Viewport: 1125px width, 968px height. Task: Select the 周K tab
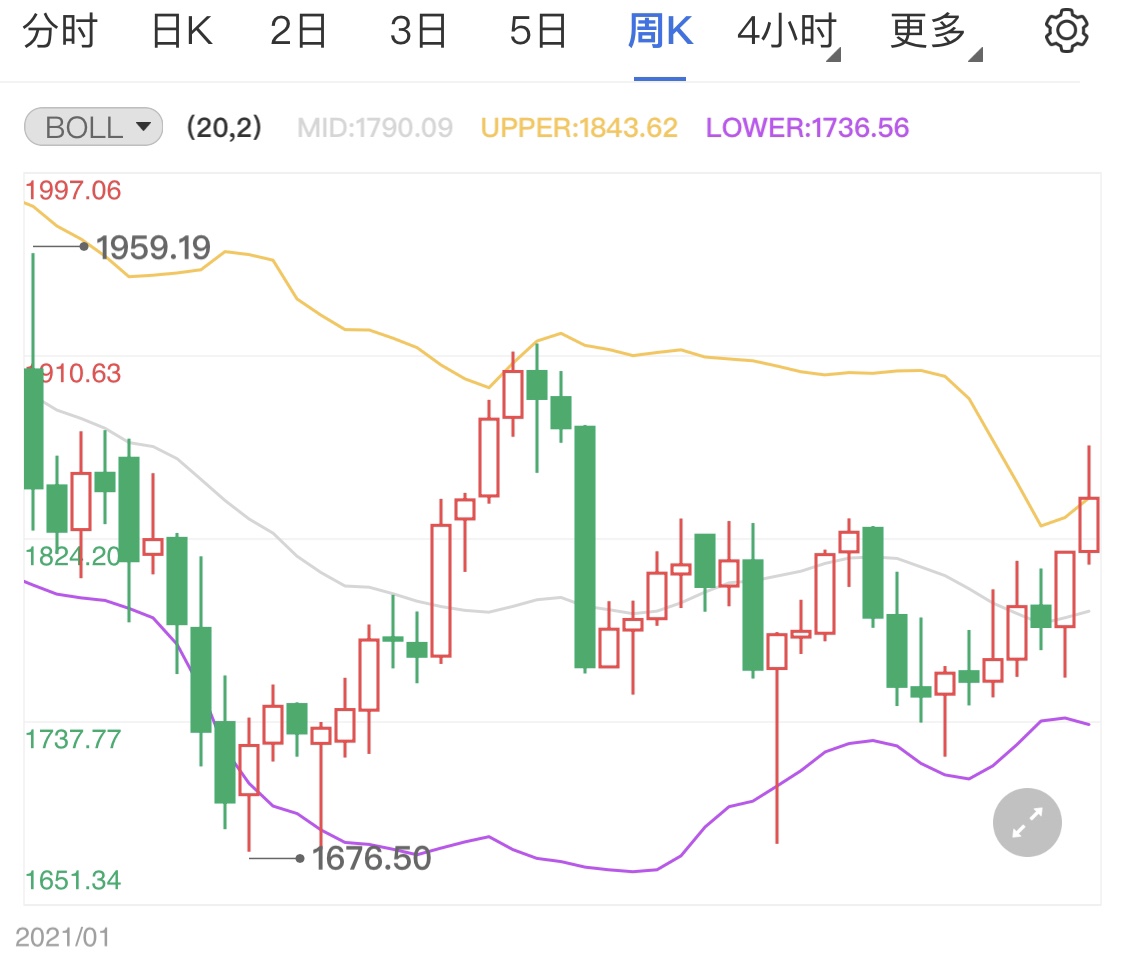pos(660,32)
